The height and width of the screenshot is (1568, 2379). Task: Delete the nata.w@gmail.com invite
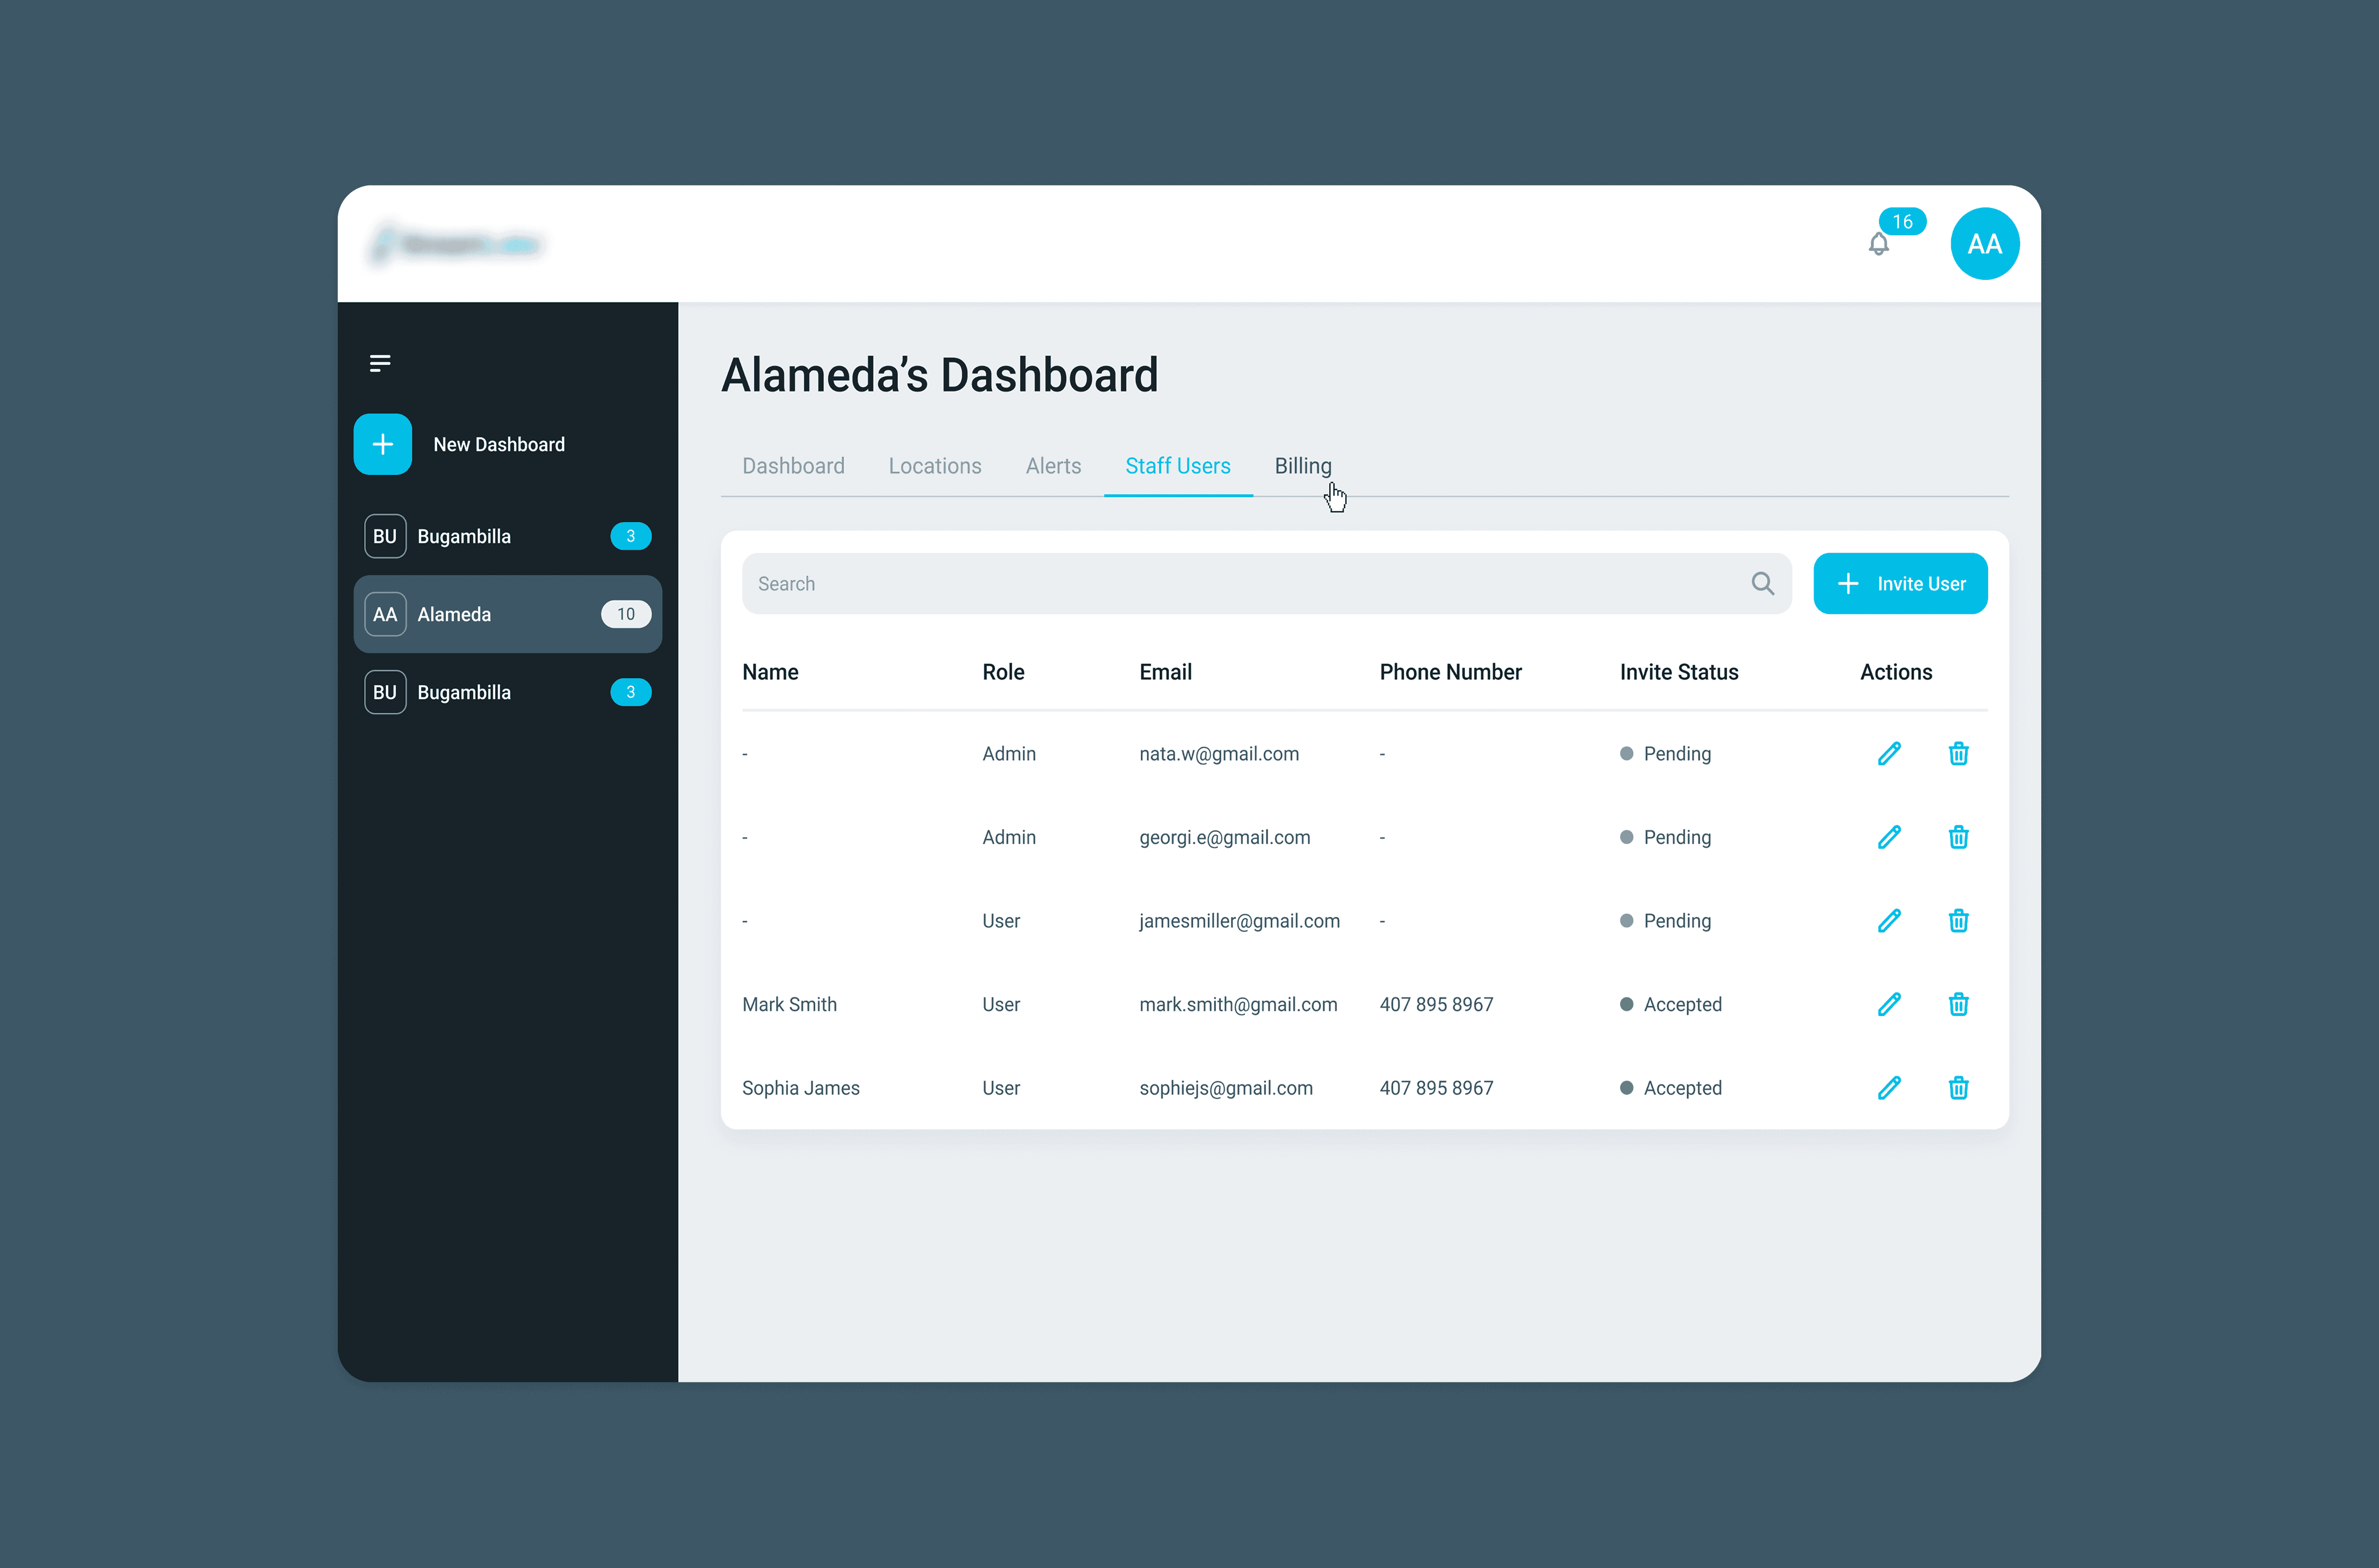[x=1958, y=754]
